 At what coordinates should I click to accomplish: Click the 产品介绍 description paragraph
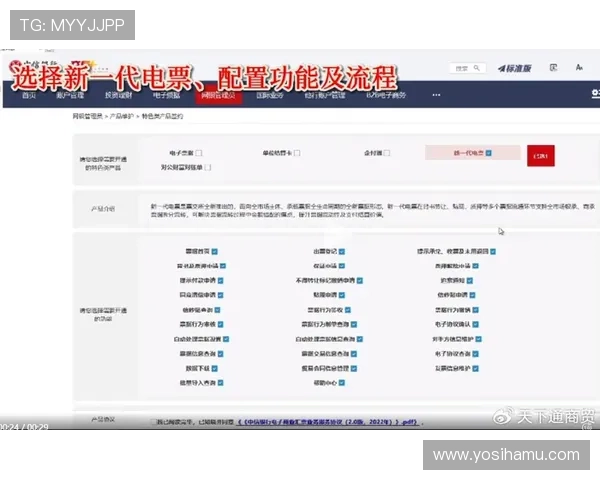373,211
